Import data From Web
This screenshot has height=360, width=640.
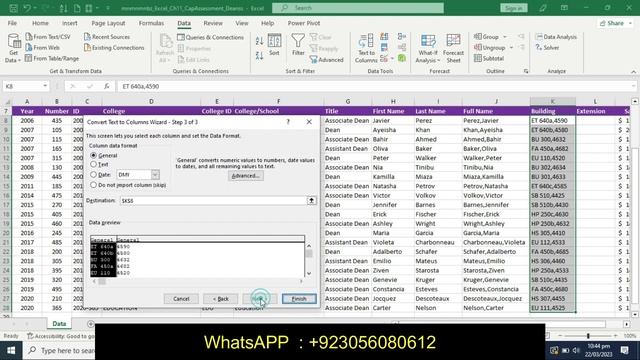42,48
